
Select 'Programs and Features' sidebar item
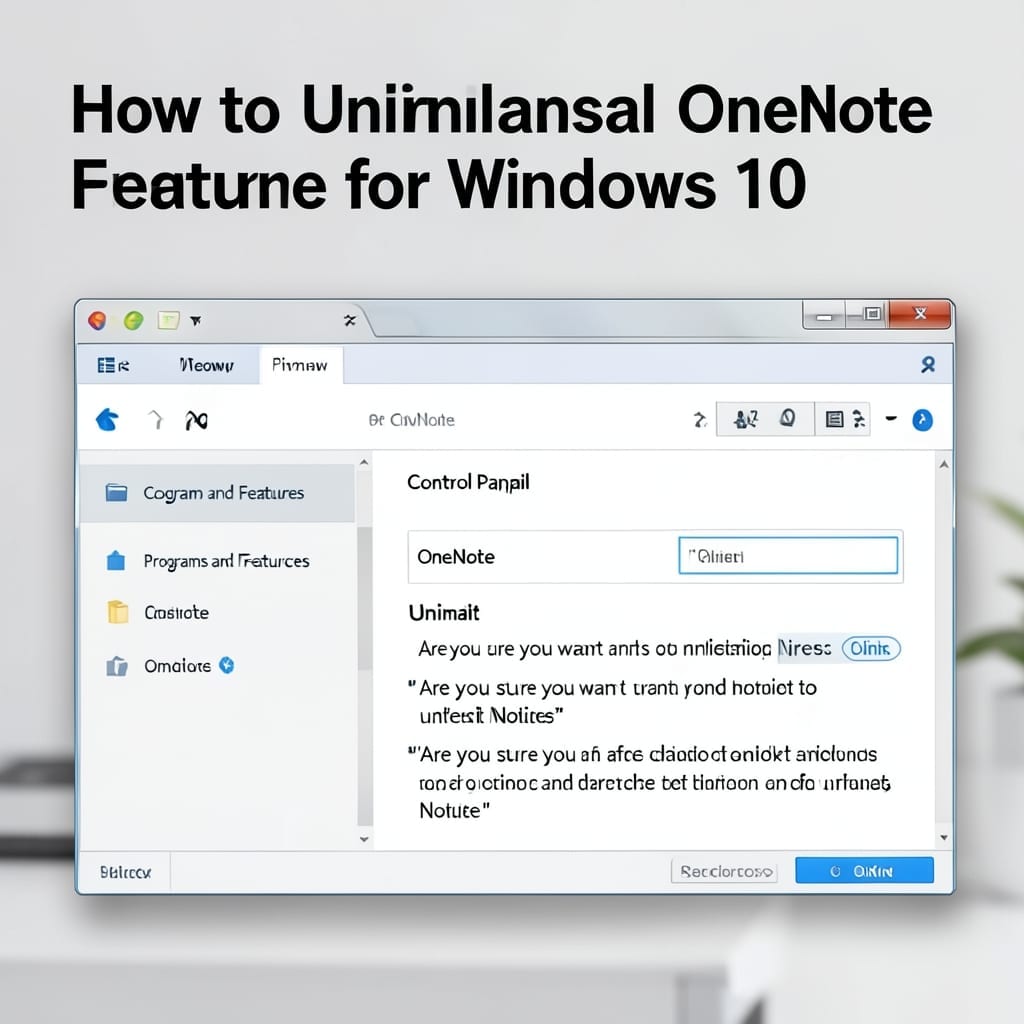(226, 561)
